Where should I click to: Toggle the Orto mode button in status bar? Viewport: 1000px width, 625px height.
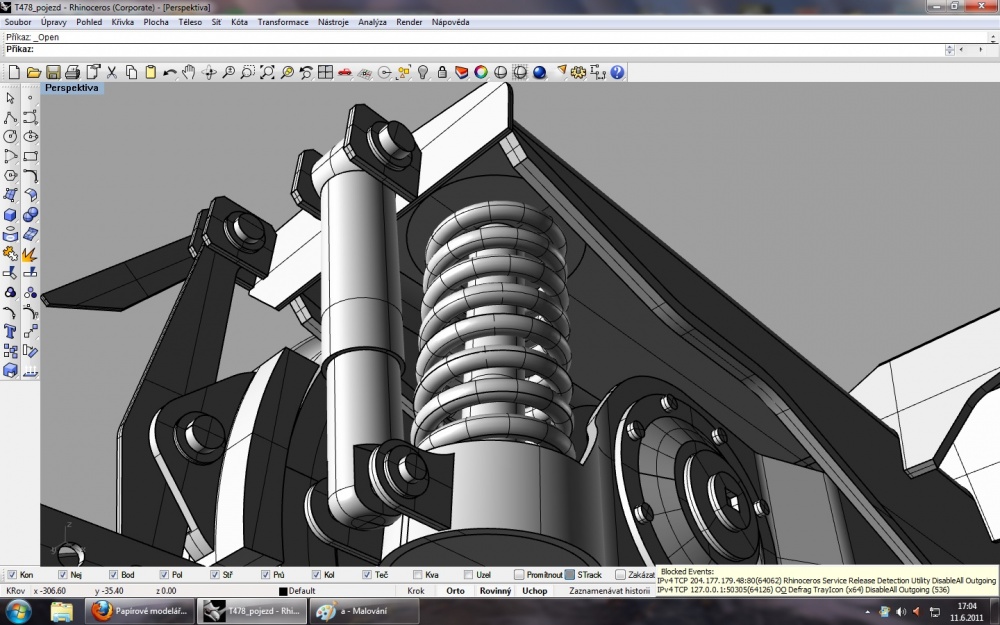pyautogui.click(x=455, y=591)
